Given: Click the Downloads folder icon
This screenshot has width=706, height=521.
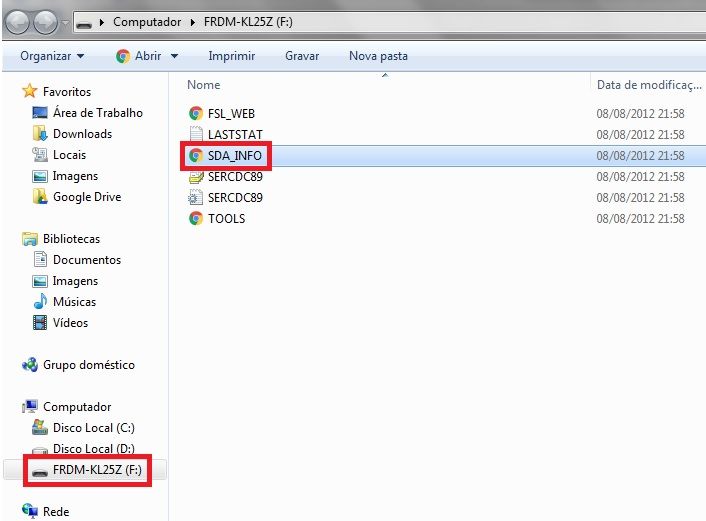Looking at the screenshot, I should point(40,133).
